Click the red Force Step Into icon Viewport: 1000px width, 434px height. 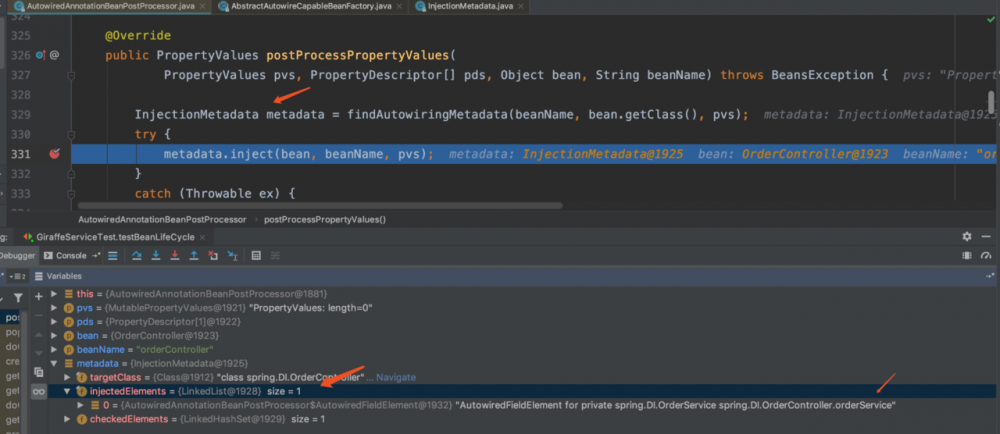tap(175, 256)
